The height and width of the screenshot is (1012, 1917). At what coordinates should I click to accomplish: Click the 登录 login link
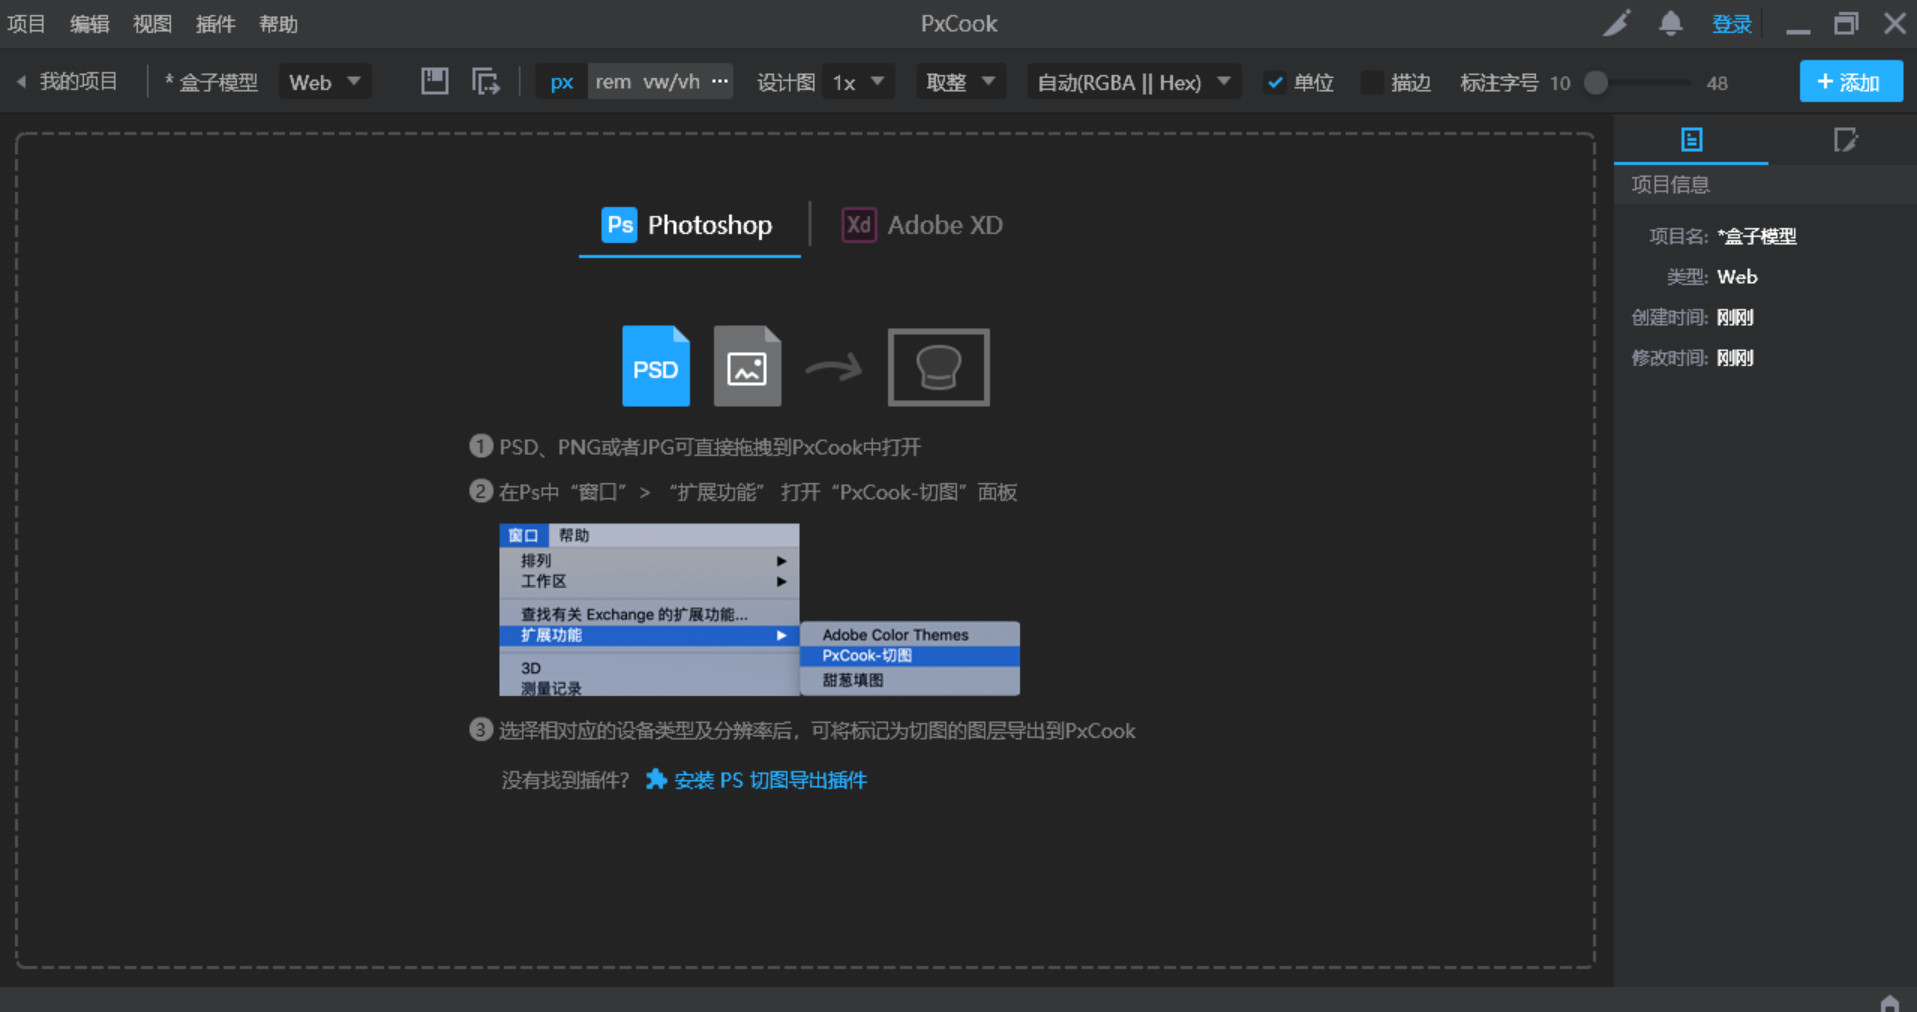click(1731, 24)
